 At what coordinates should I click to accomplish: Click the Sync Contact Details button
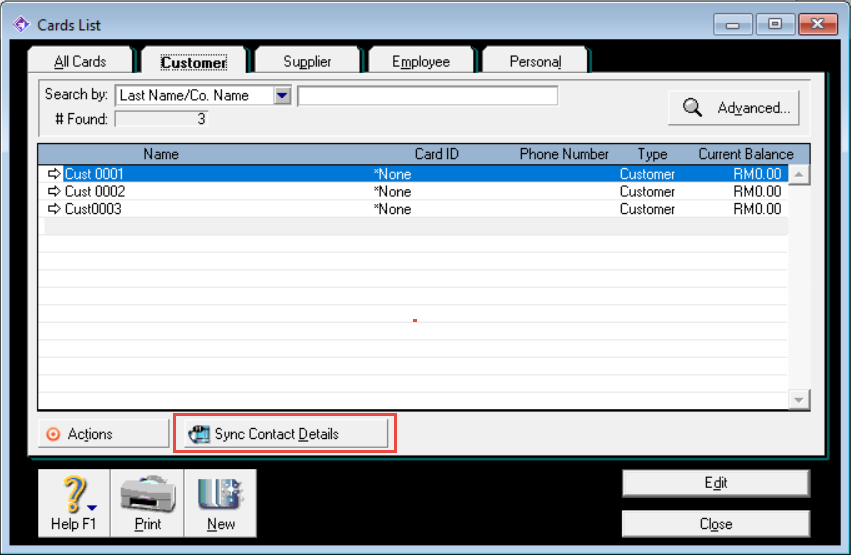[x=285, y=434]
